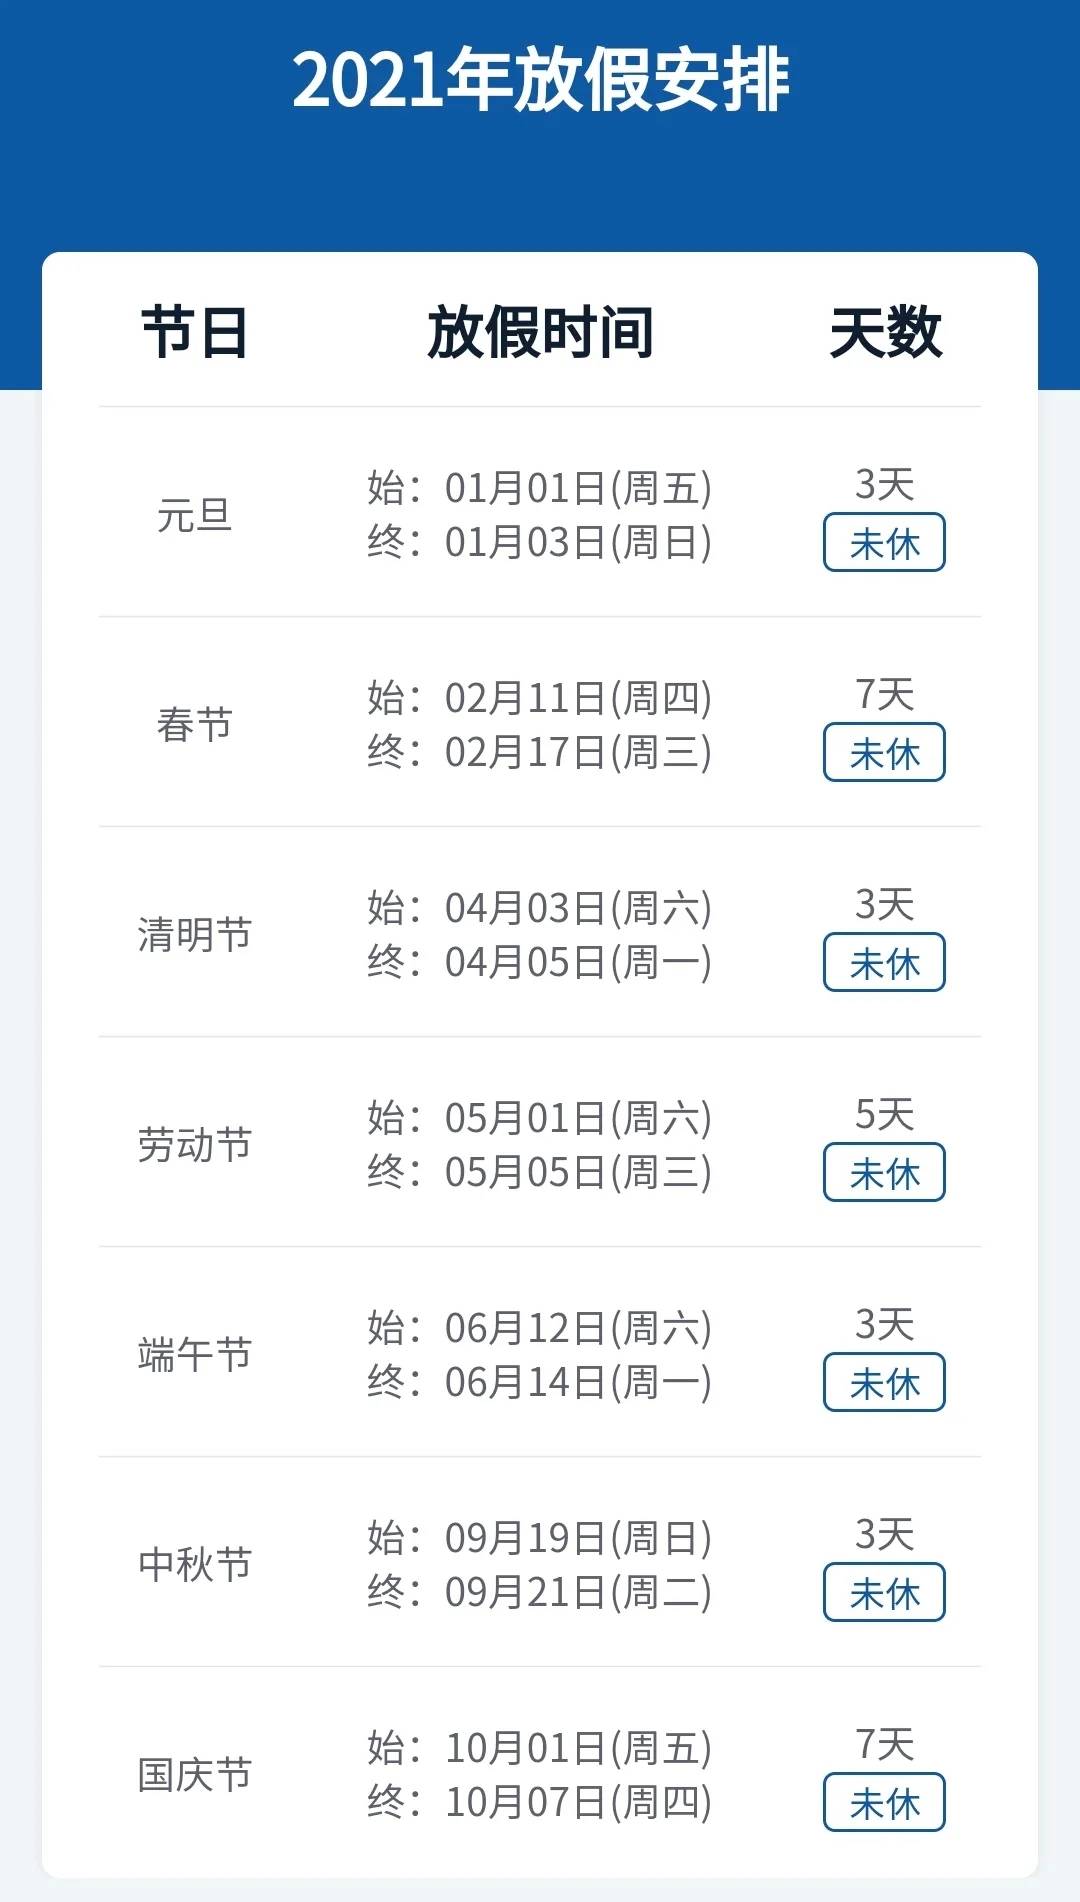Select the 天数 column header

[x=885, y=332]
